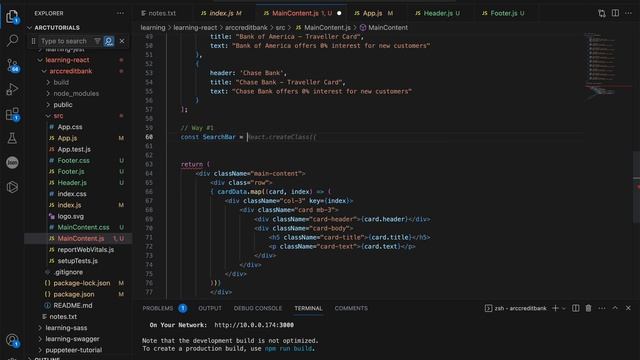
Task: Click the learning breadcrumb segment
Action: pos(153,28)
